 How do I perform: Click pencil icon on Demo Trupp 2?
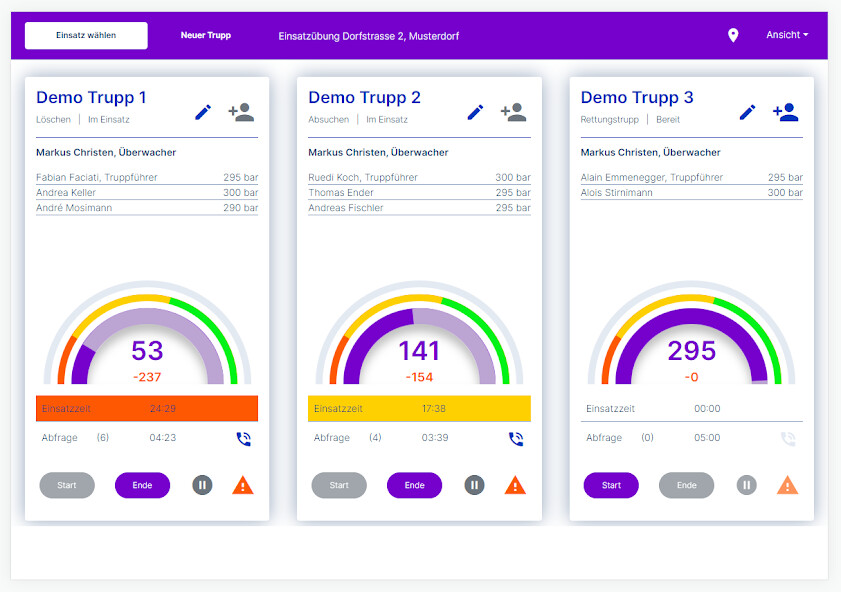tap(475, 112)
